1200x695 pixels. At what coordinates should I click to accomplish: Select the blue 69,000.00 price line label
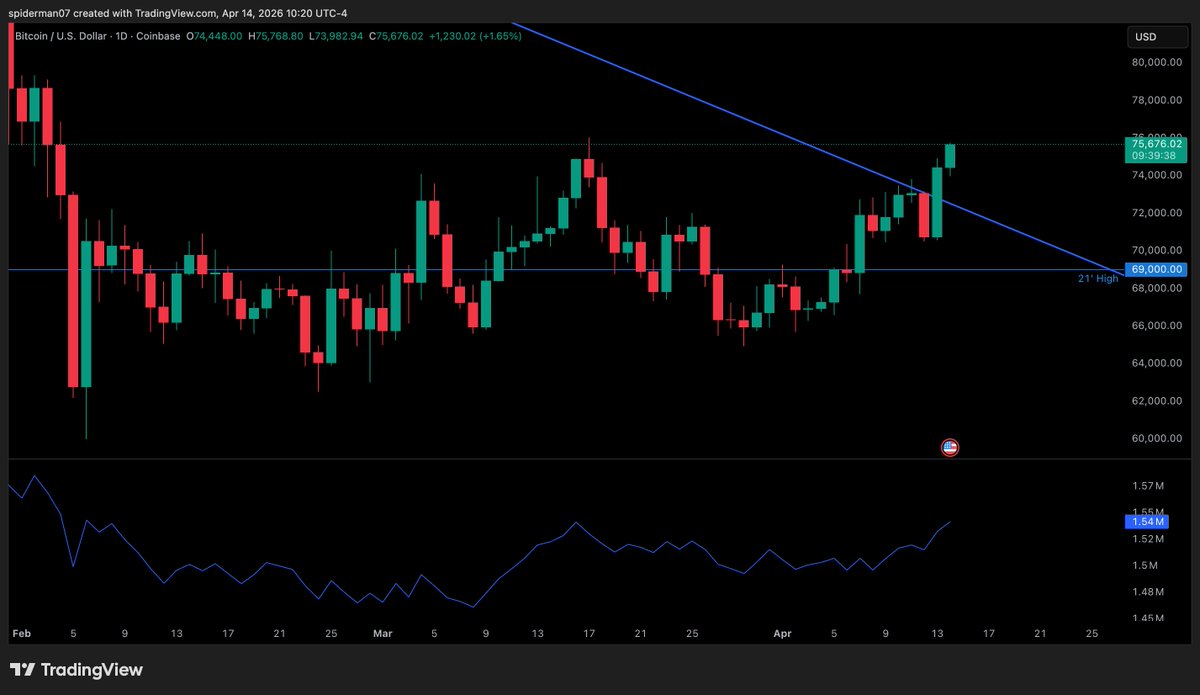pos(1154,269)
